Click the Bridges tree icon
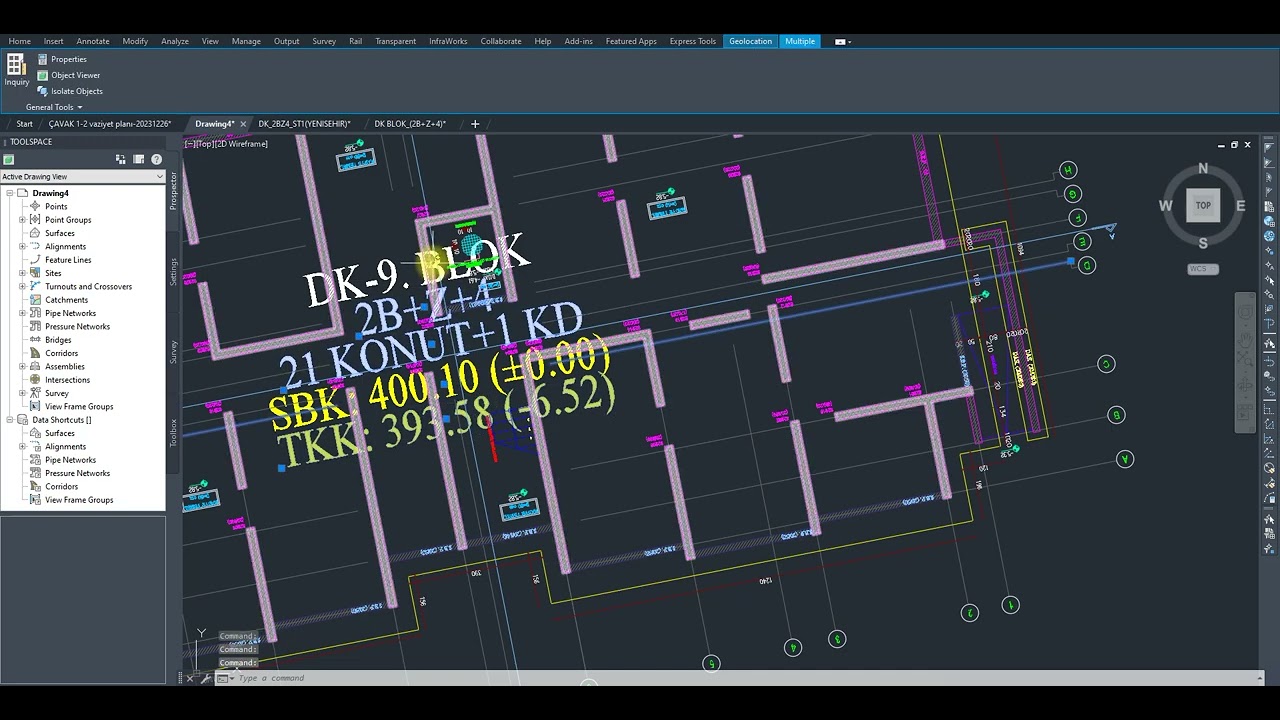Screen dimensions: 1280x720 pos(35,340)
